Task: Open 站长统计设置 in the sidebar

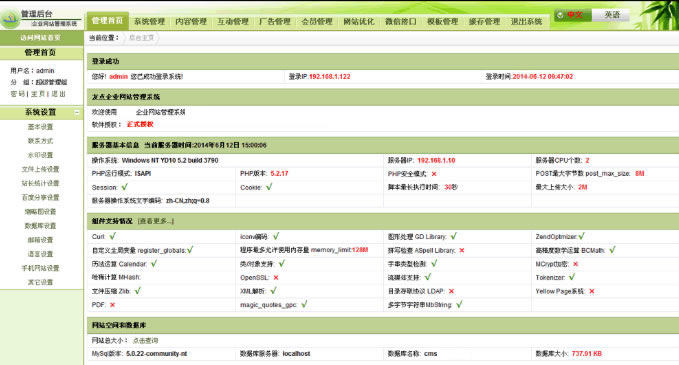Action: click(x=40, y=183)
